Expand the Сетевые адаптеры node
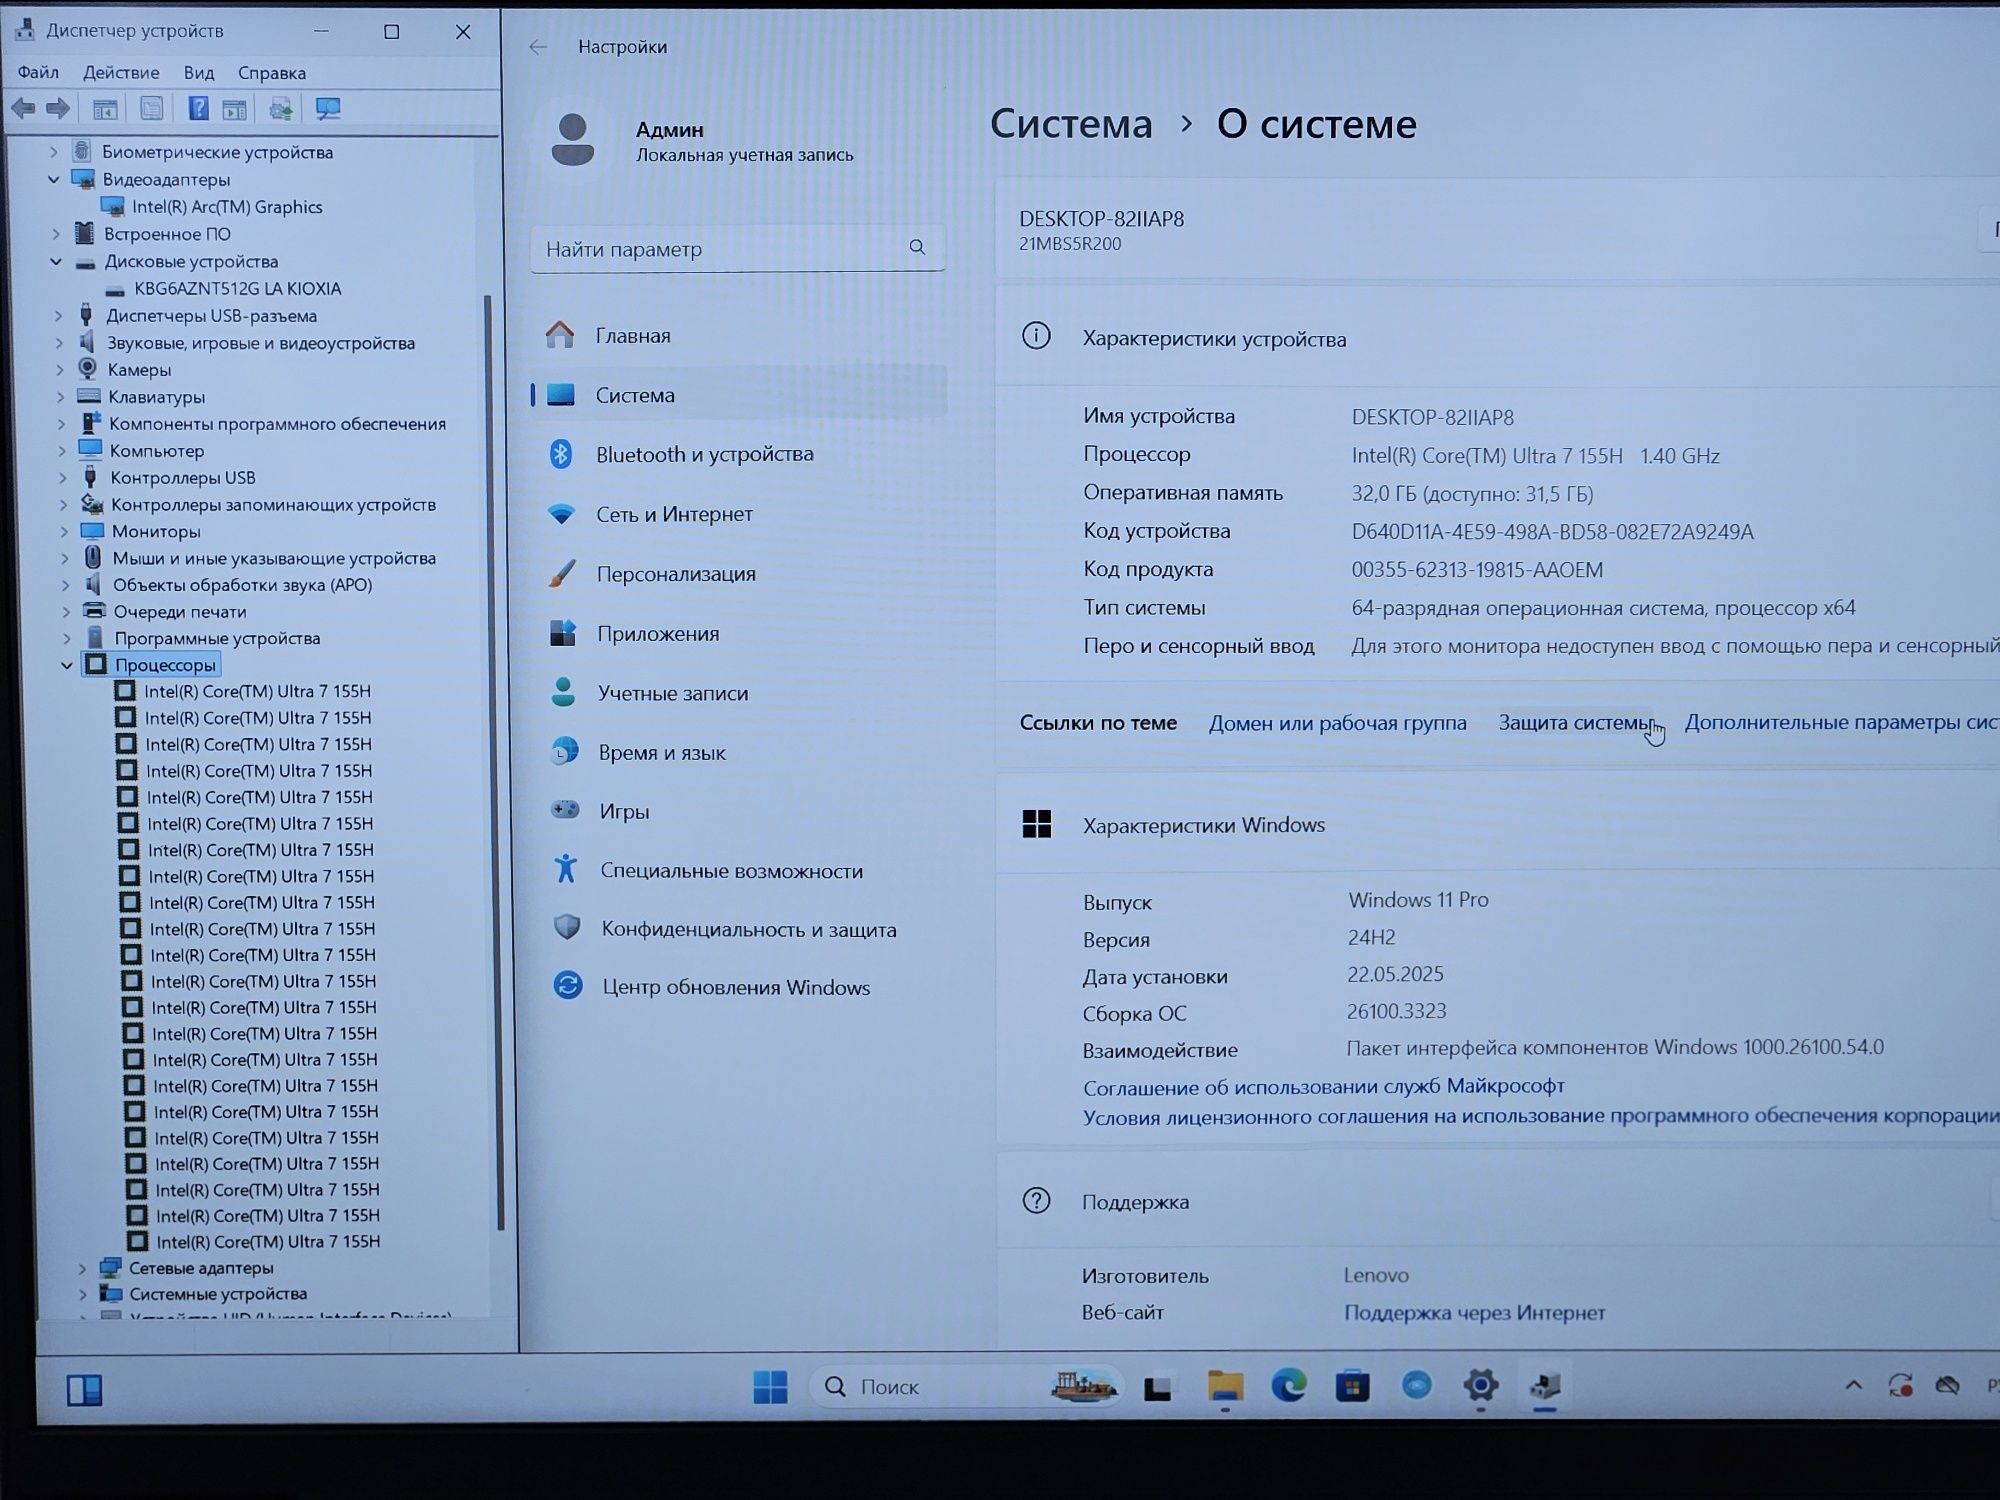The width and height of the screenshot is (2000, 1500). coord(83,1268)
